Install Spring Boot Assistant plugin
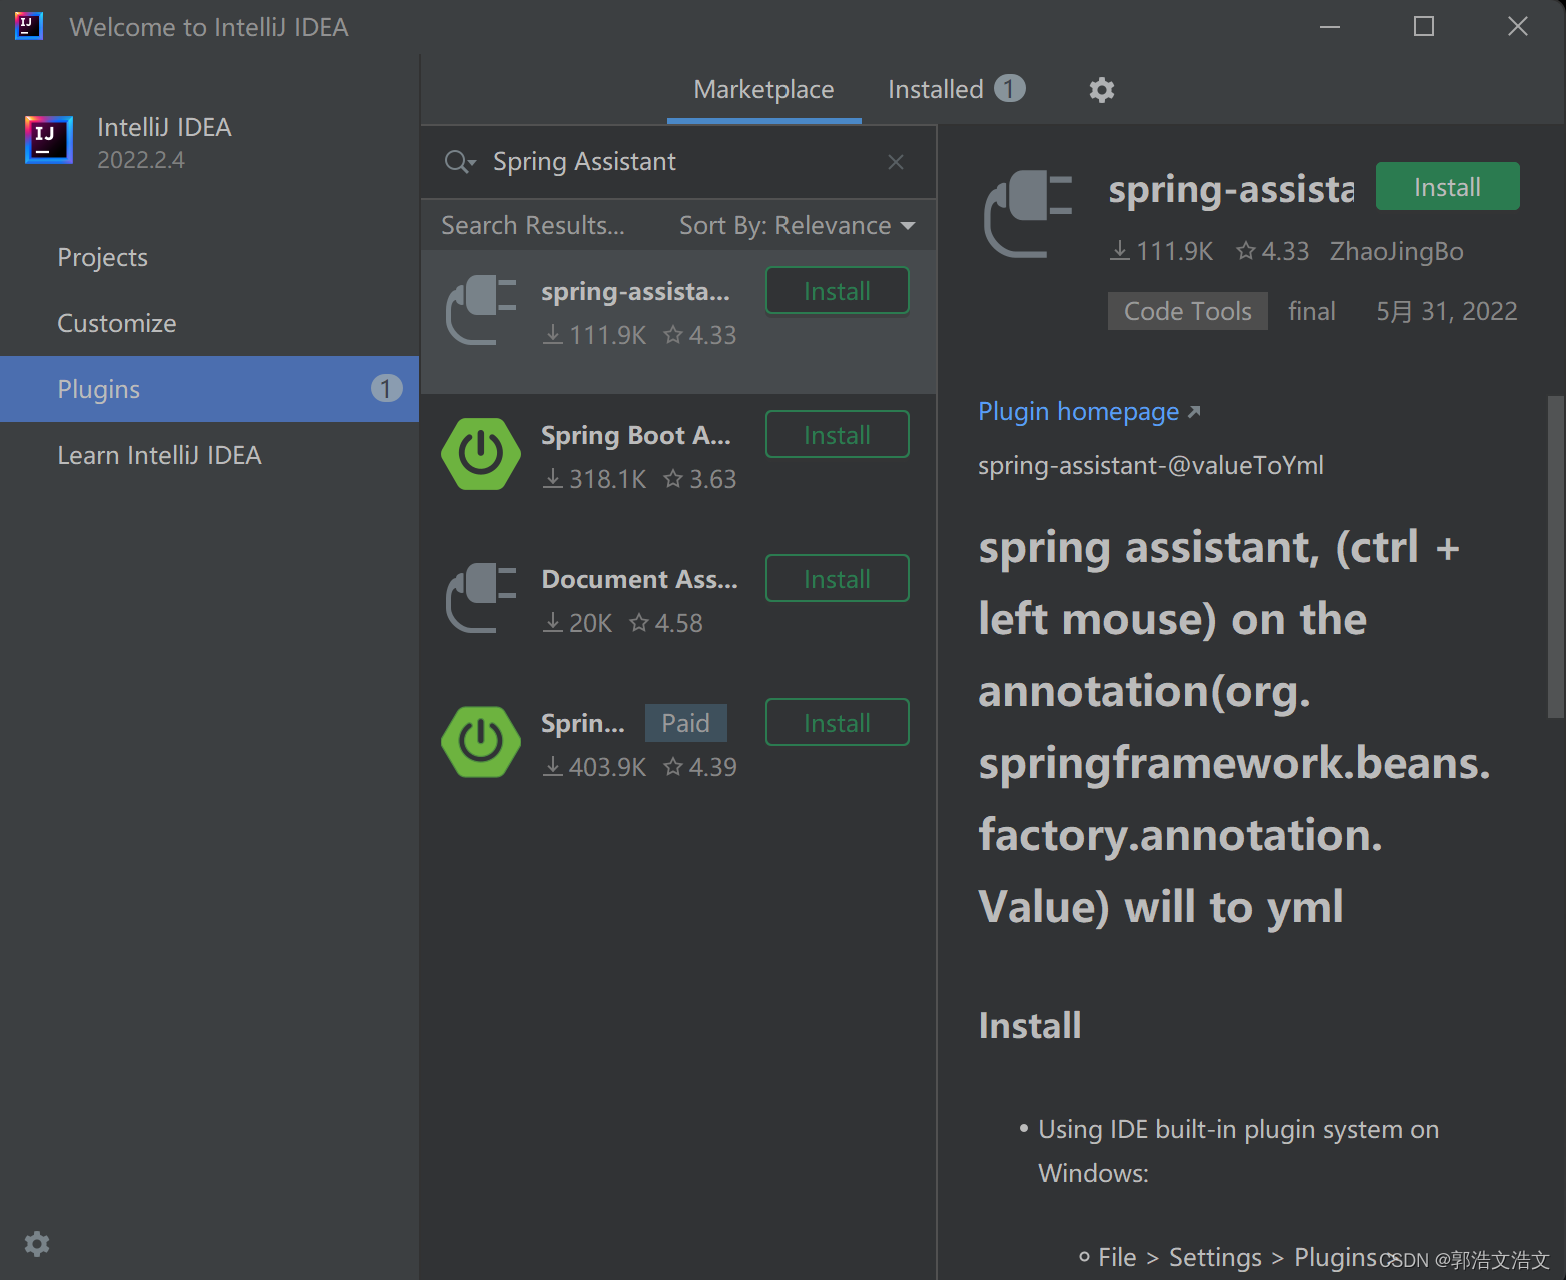 (x=837, y=435)
